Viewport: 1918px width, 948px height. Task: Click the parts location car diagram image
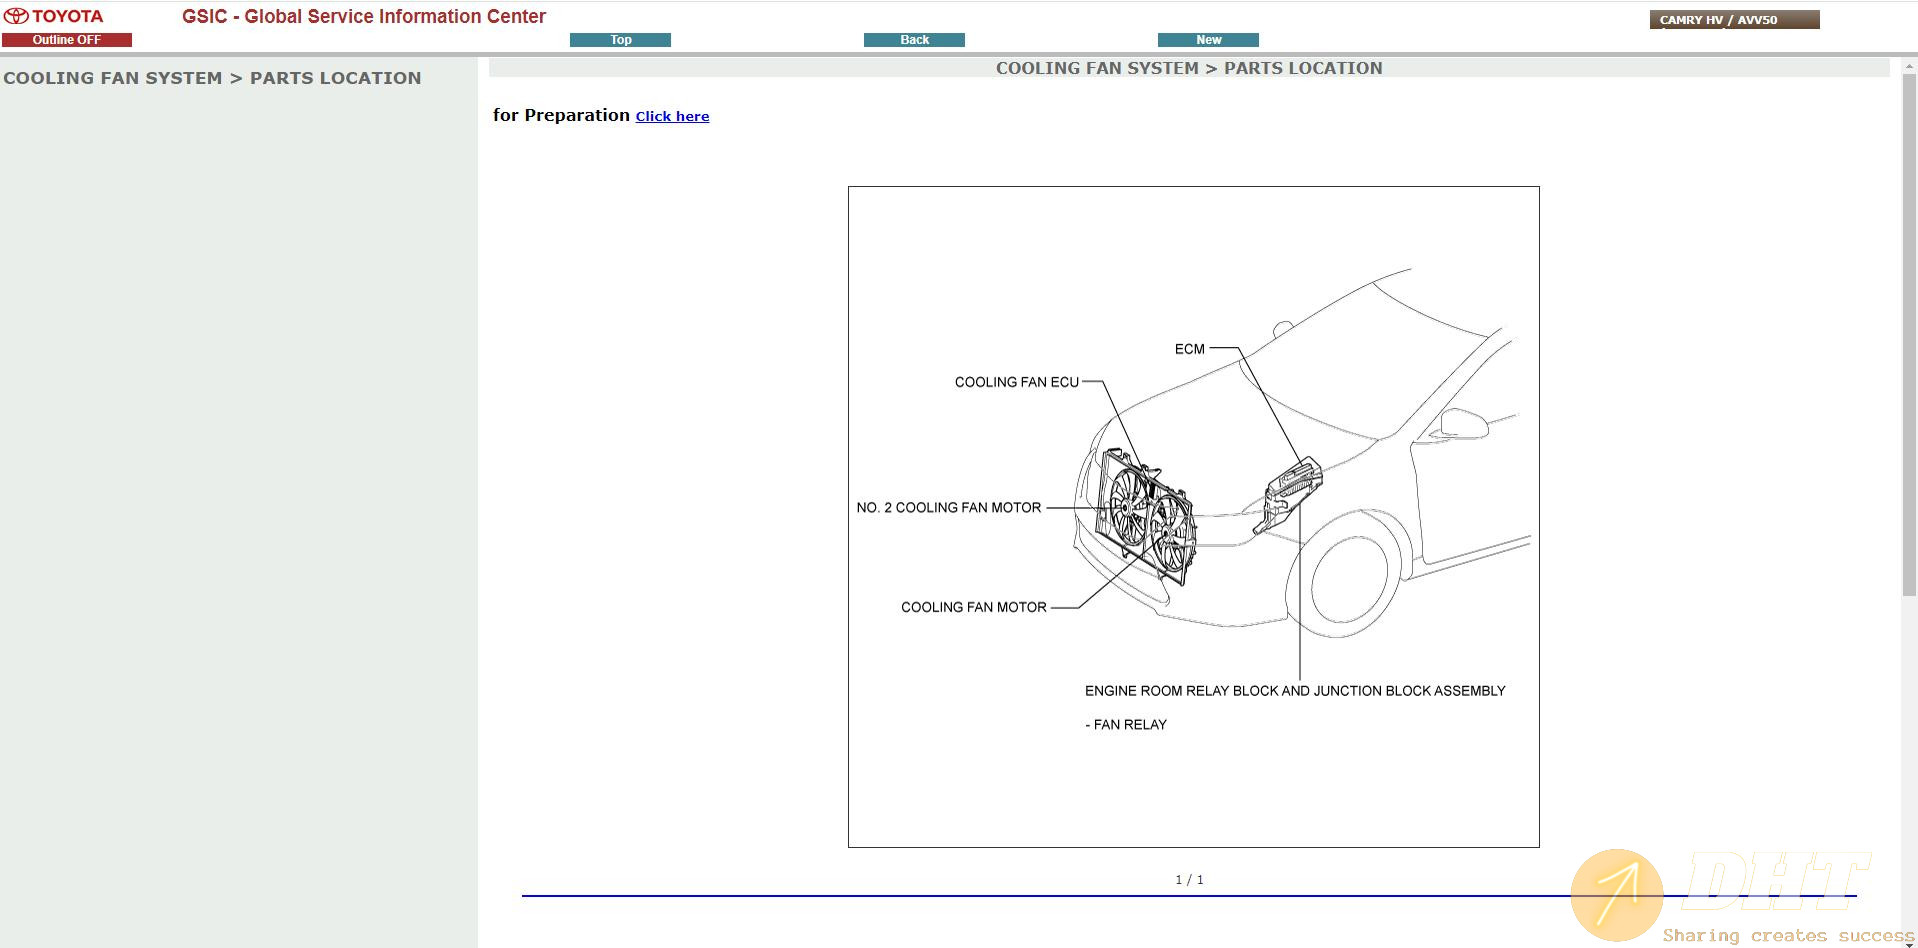pyautogui.click(x=1193, y=517)
